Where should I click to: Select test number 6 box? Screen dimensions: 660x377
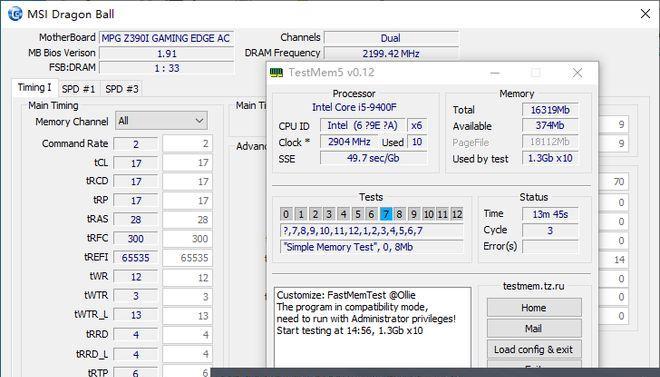coord(371,214)
